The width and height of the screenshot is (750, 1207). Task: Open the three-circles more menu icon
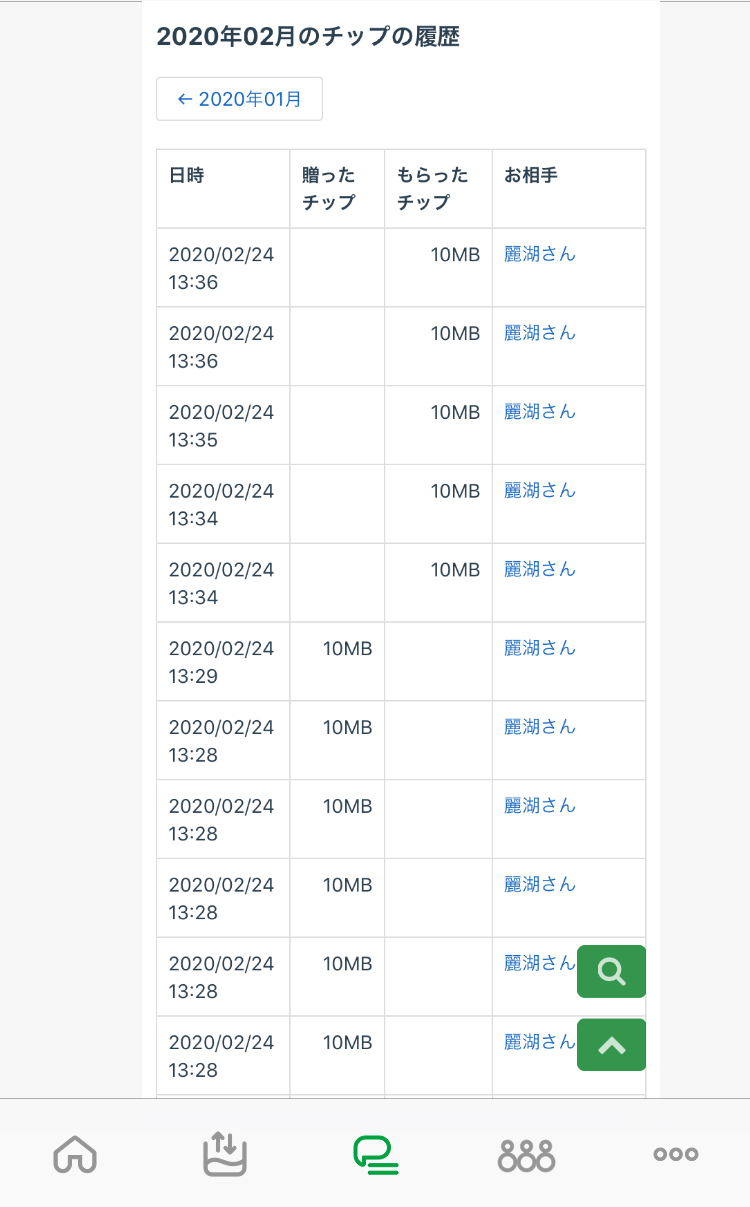[676, 1154]
